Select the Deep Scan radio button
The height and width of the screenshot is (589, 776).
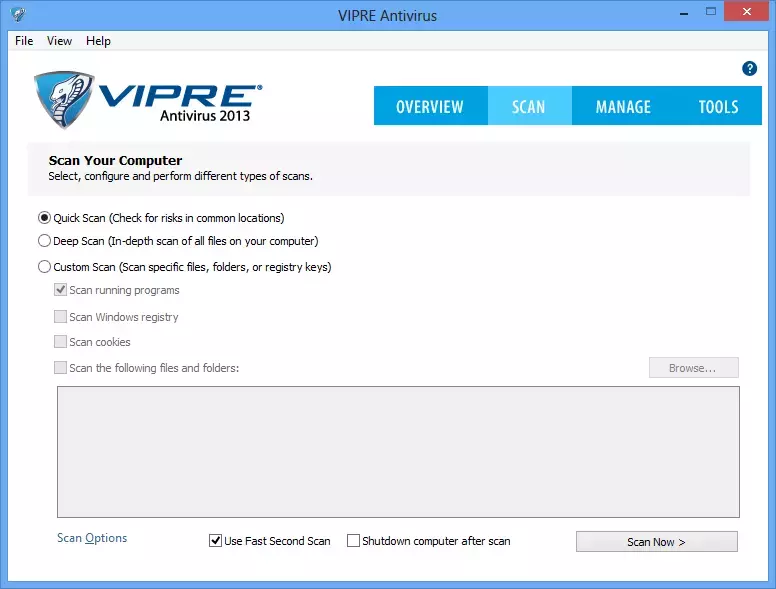pyautogui.click(x=44, y=241)
